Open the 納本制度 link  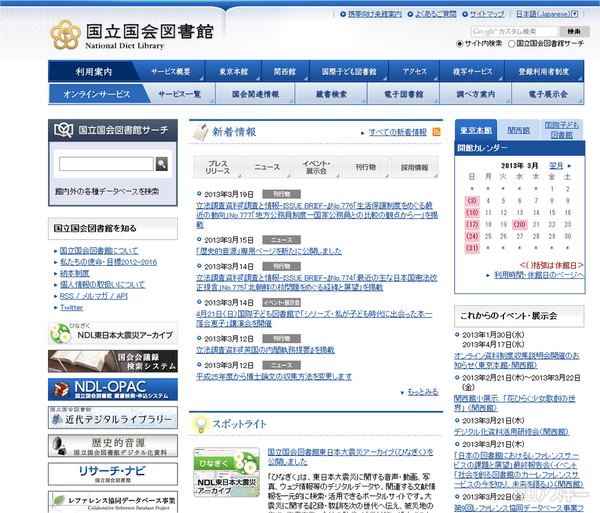[75, 274]
